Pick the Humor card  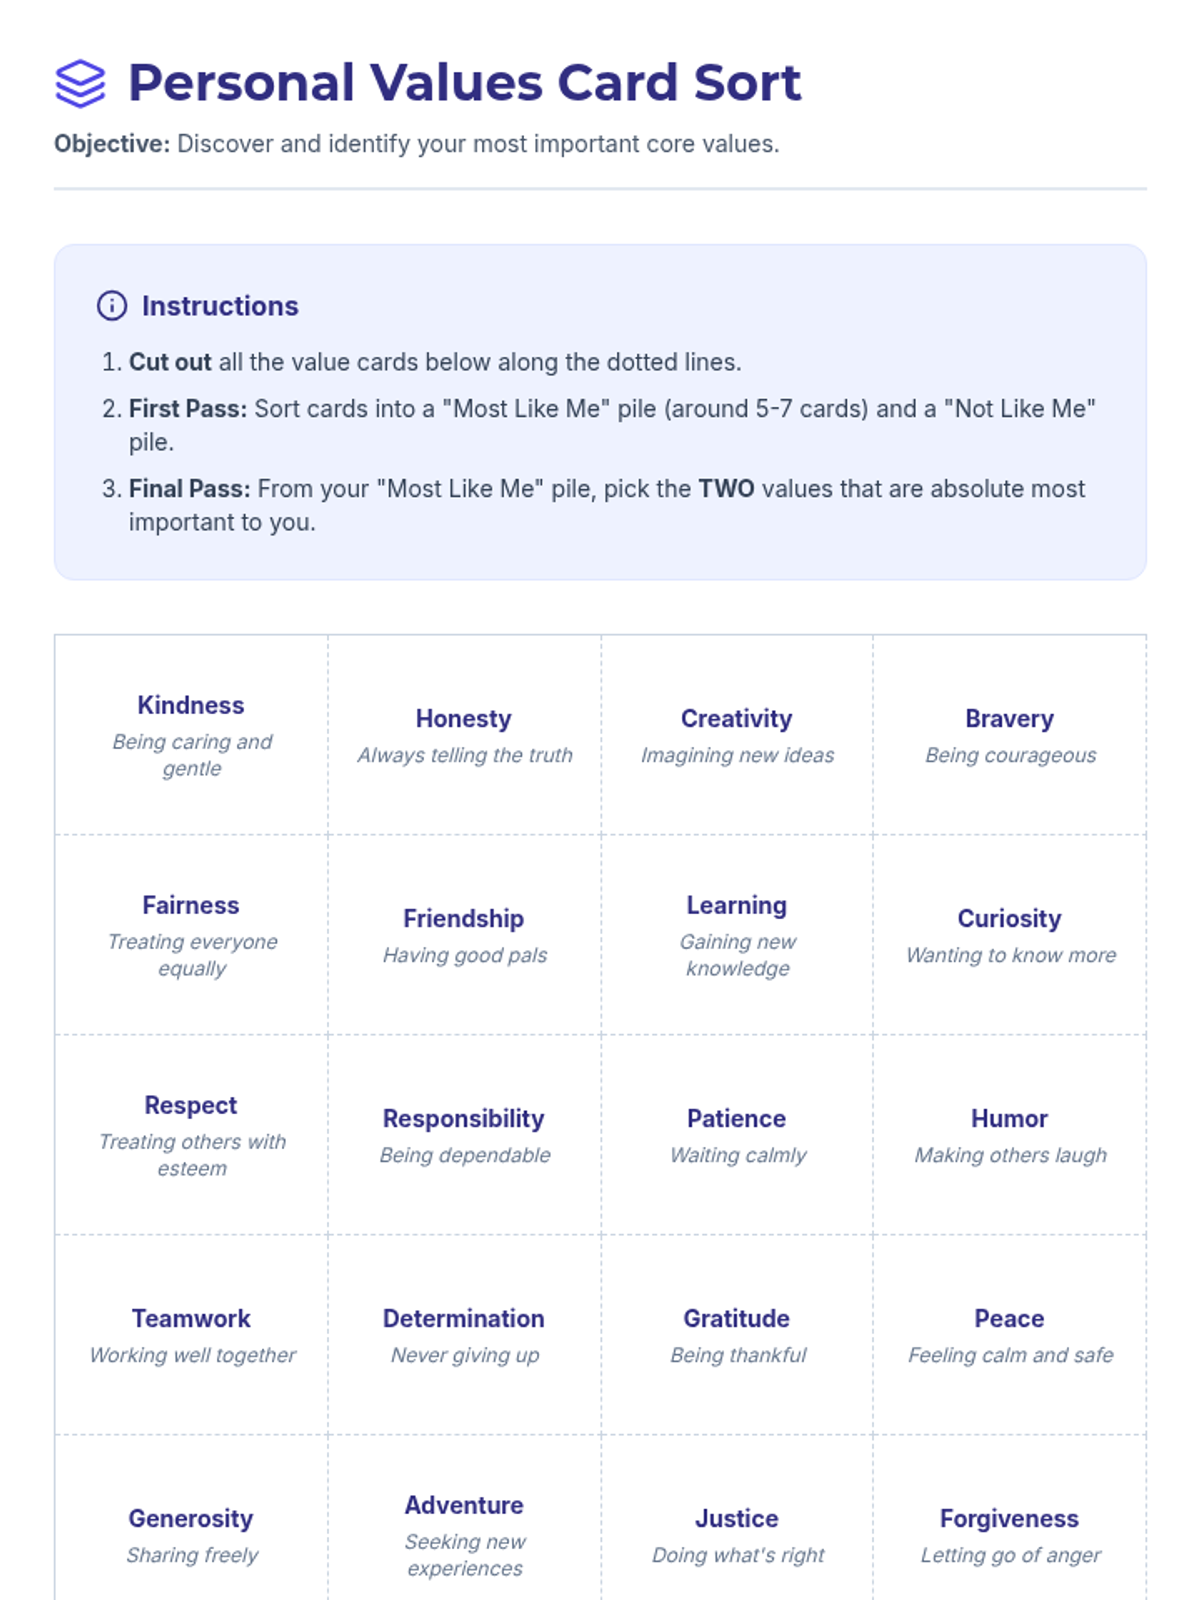1010,1135
